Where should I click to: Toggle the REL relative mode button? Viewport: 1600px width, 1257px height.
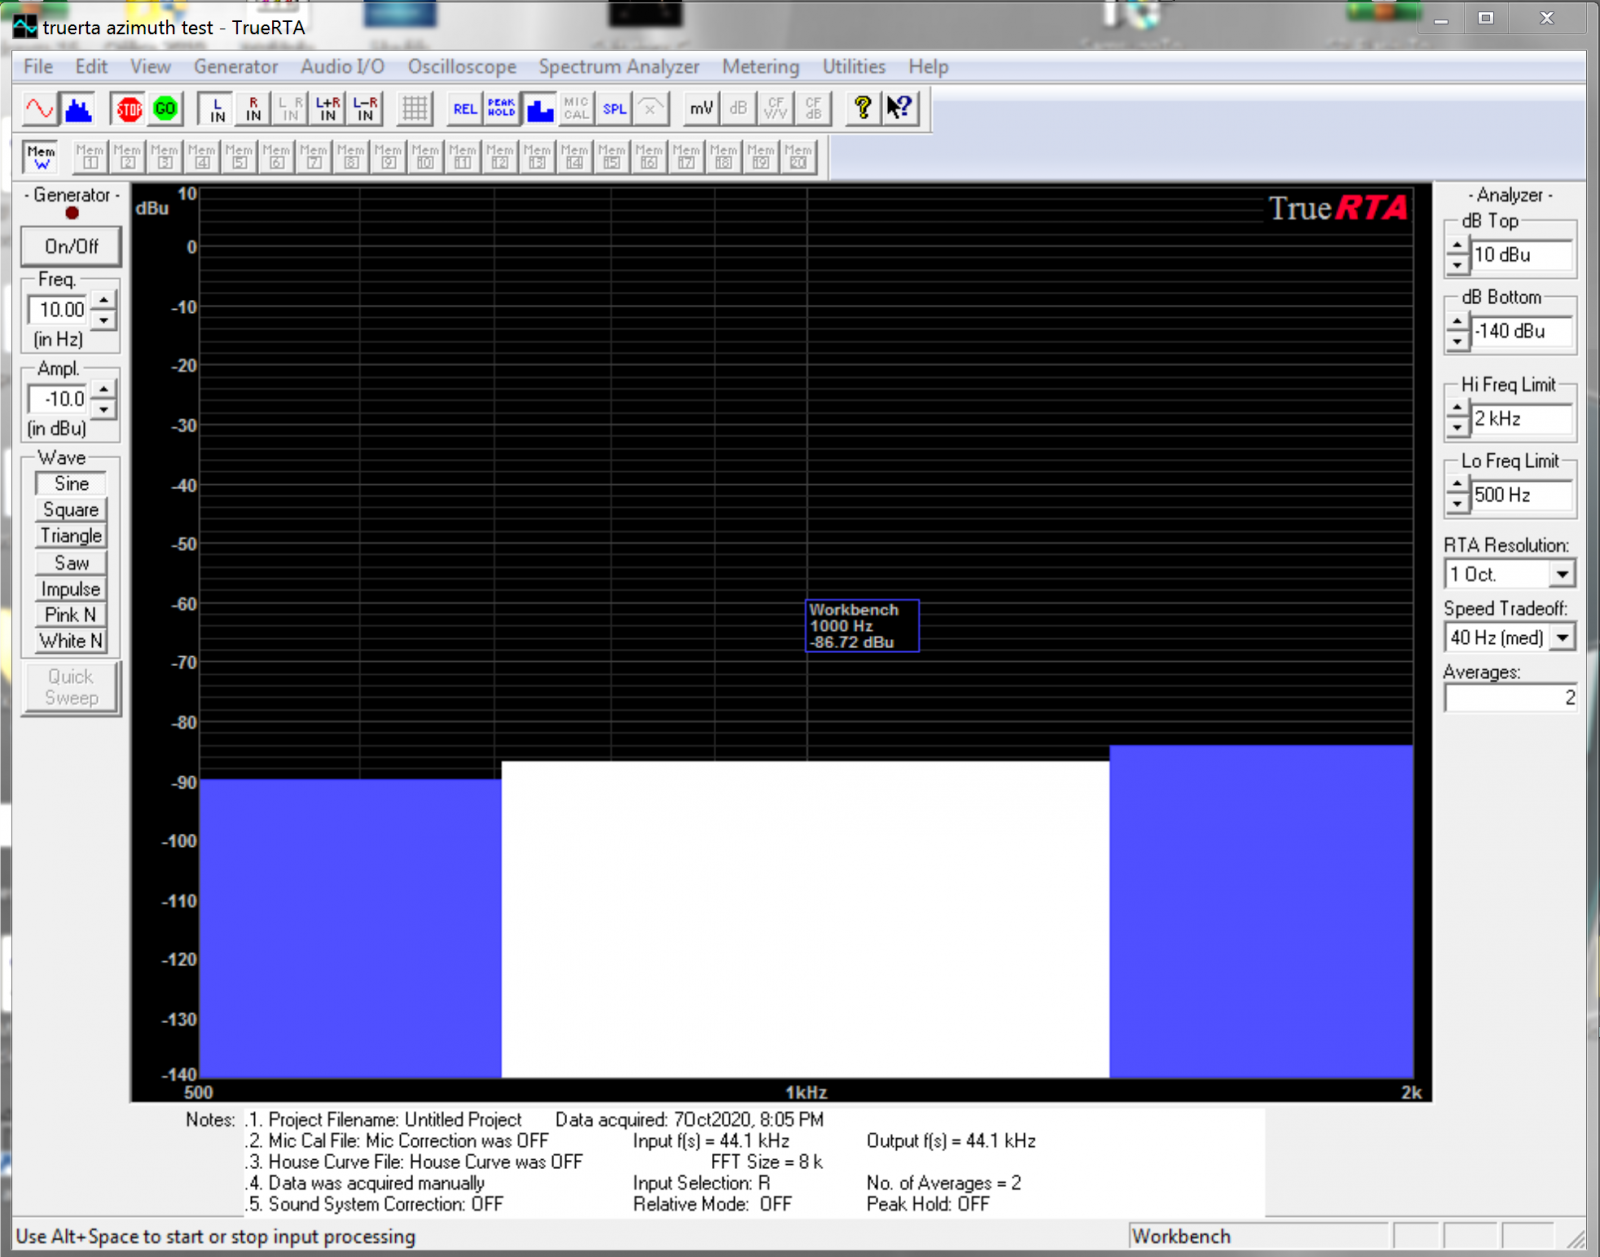pyautogui.click(x=465, y=109)
